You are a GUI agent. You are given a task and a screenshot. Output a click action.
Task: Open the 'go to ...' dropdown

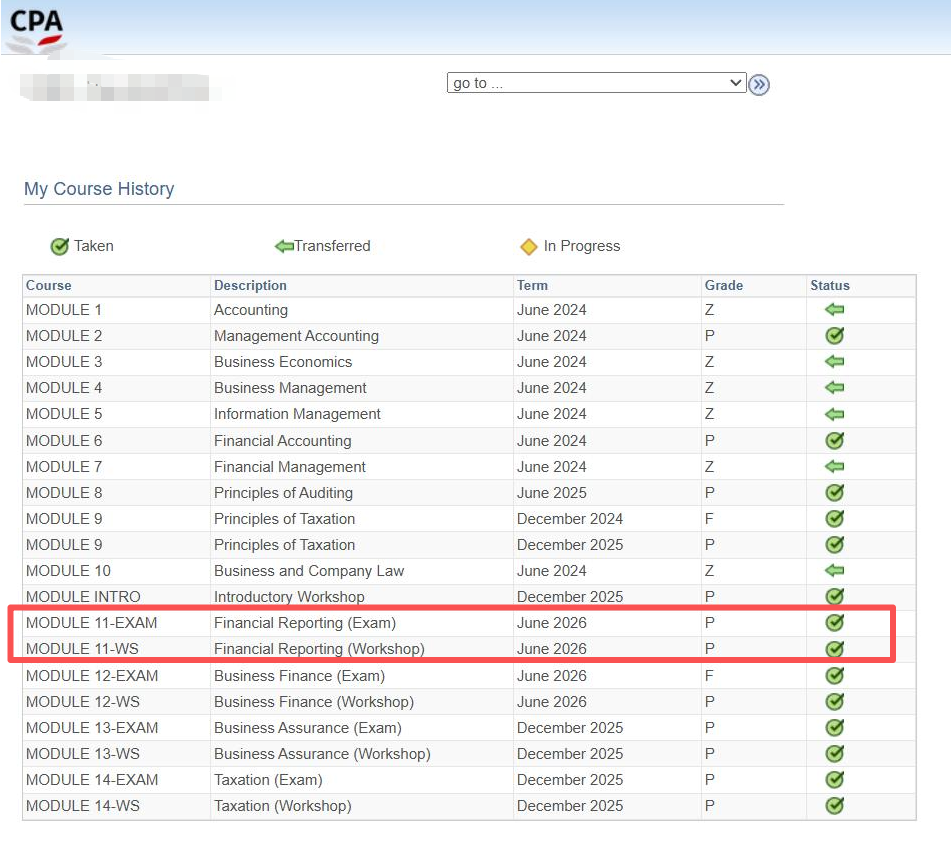pyautogui.click(x=596, y=83)
